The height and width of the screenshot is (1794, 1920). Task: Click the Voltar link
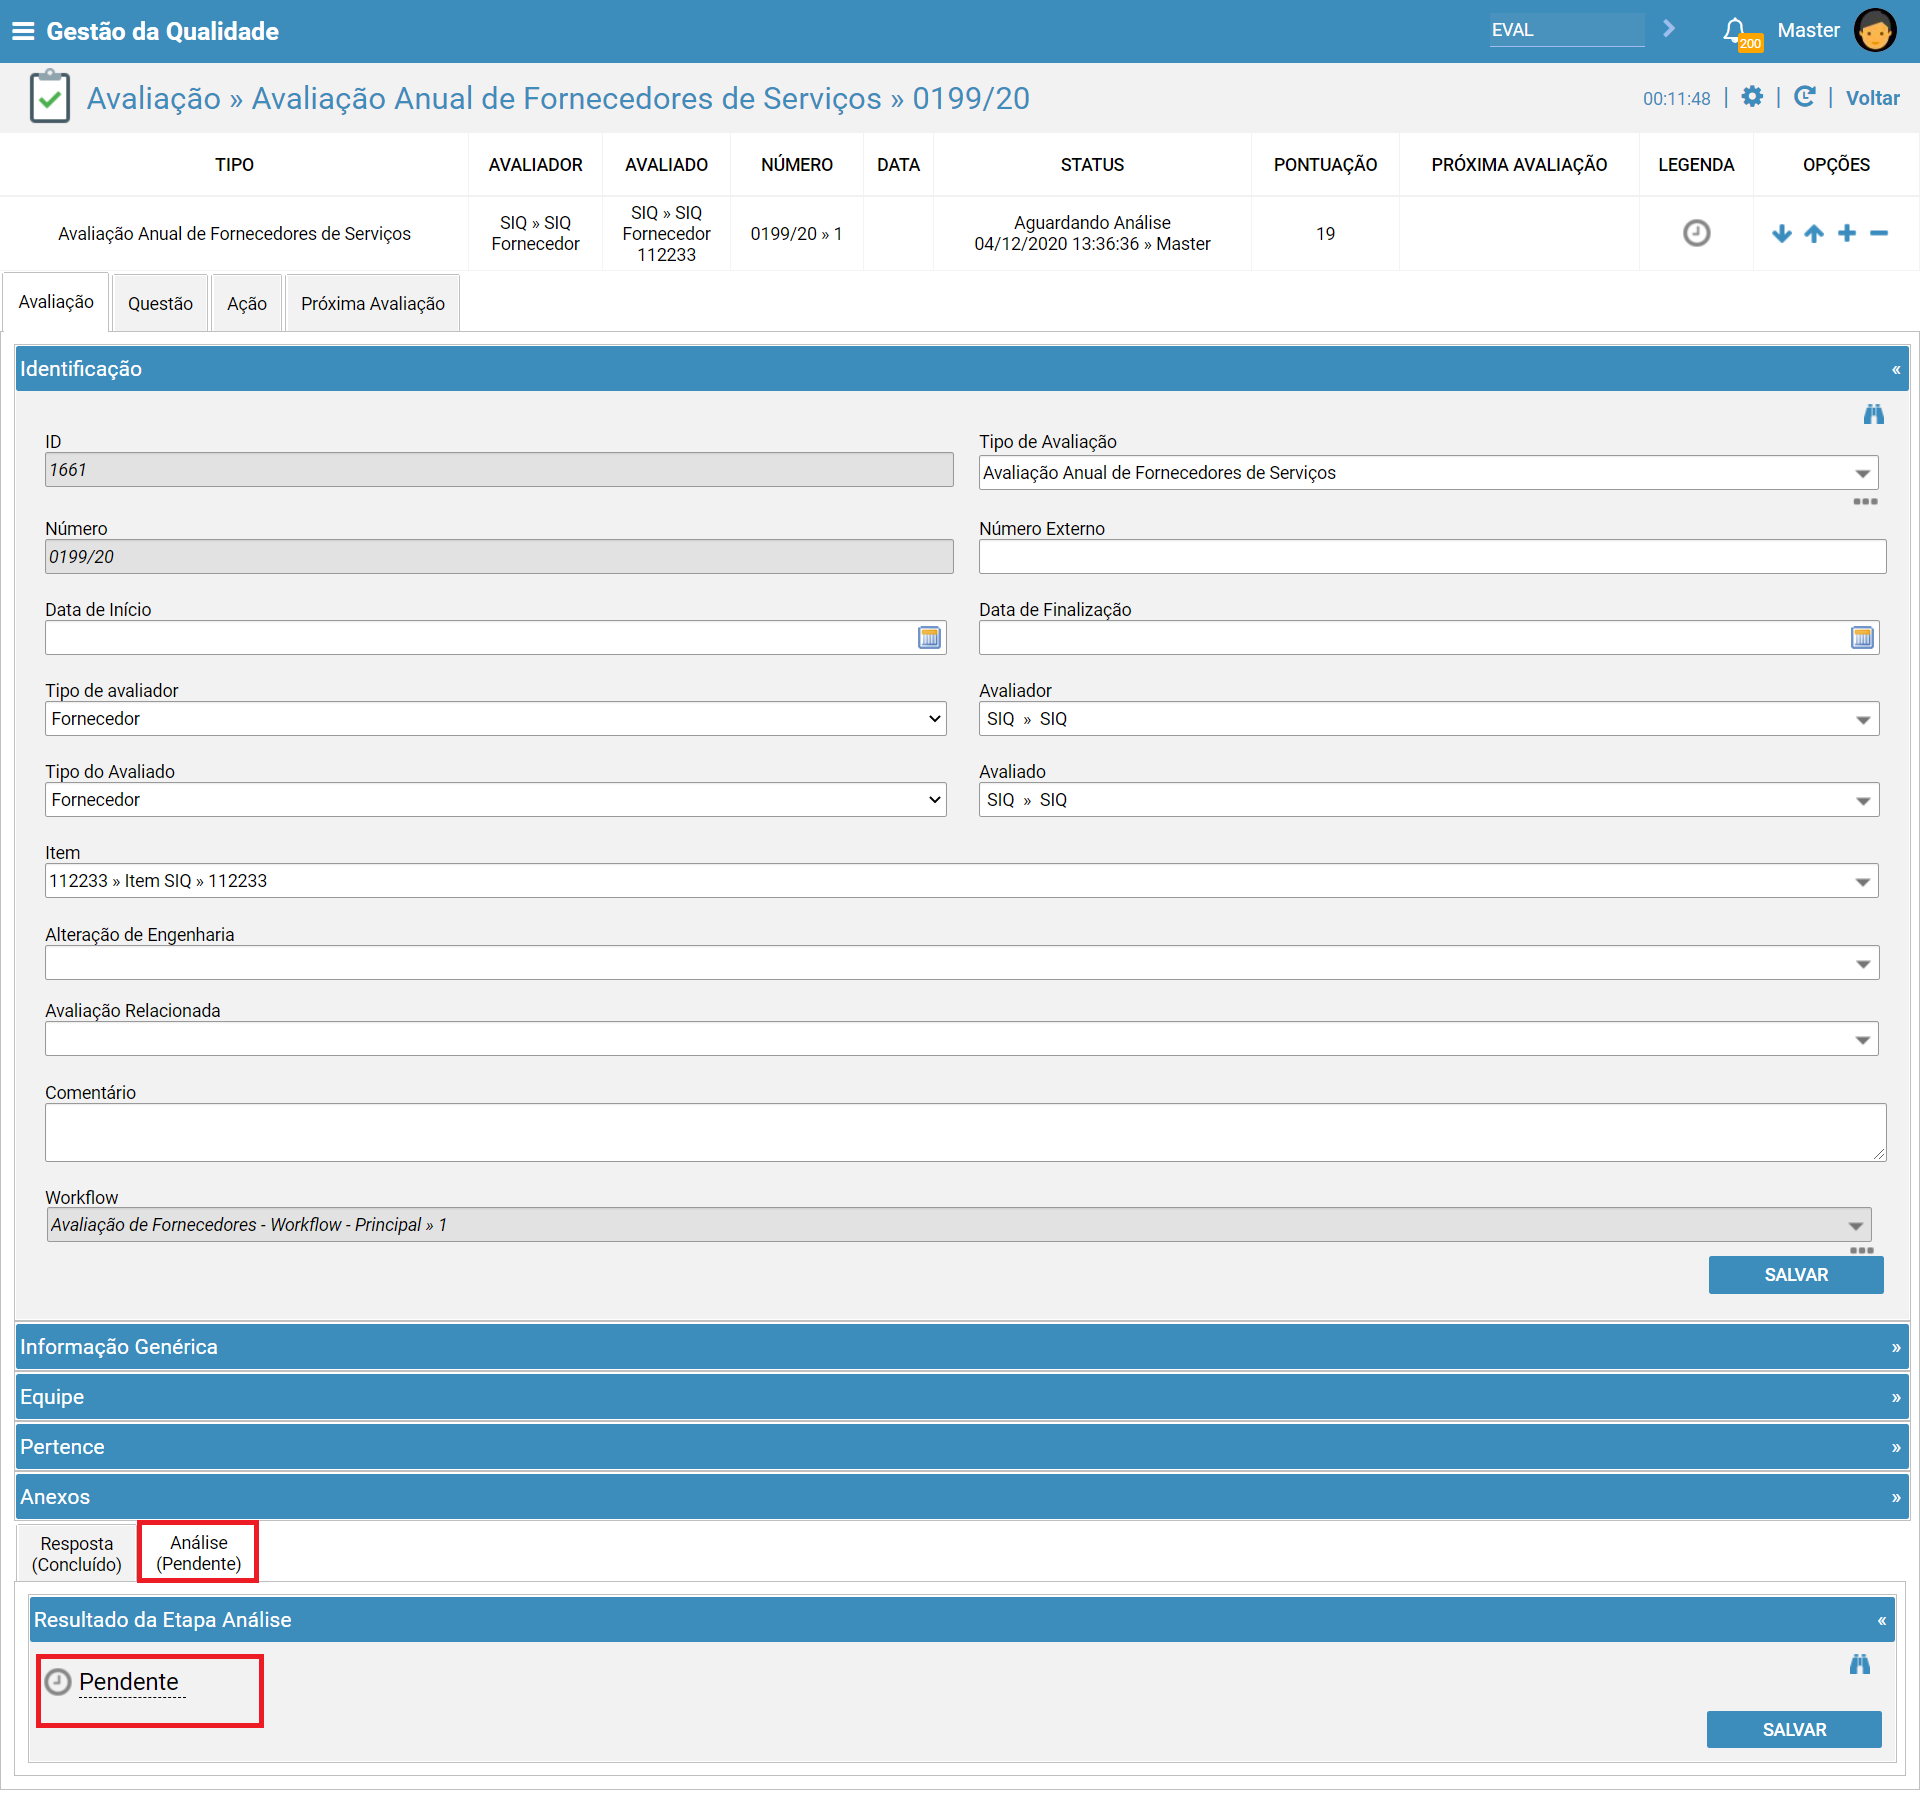1872,98
